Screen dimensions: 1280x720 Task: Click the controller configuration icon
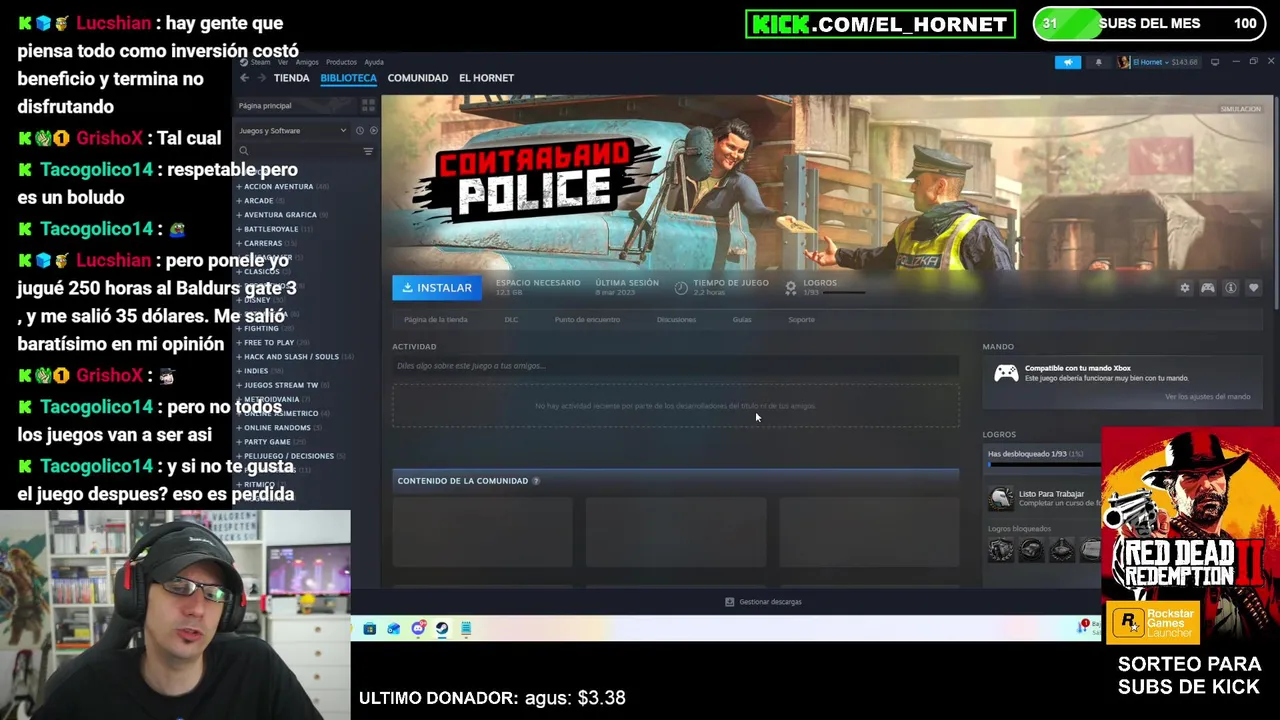point(1208,288)
